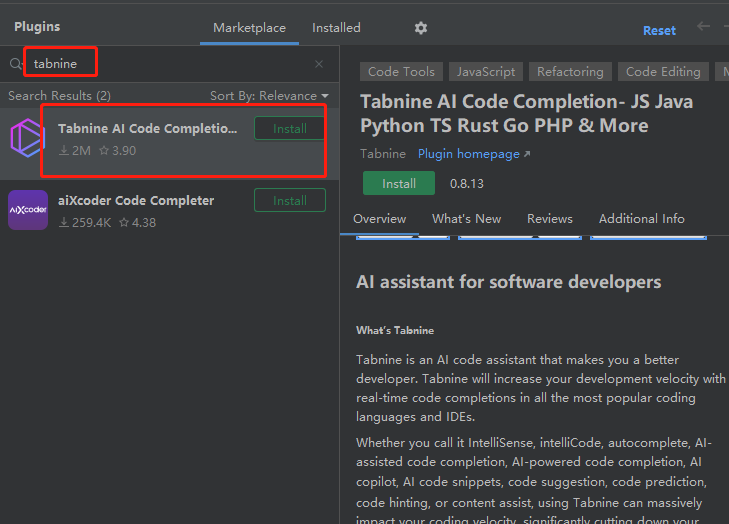The height and width of the screenshot is (524, 729).
Task: Clear the tabnine search text
Action: coord(319,64)
